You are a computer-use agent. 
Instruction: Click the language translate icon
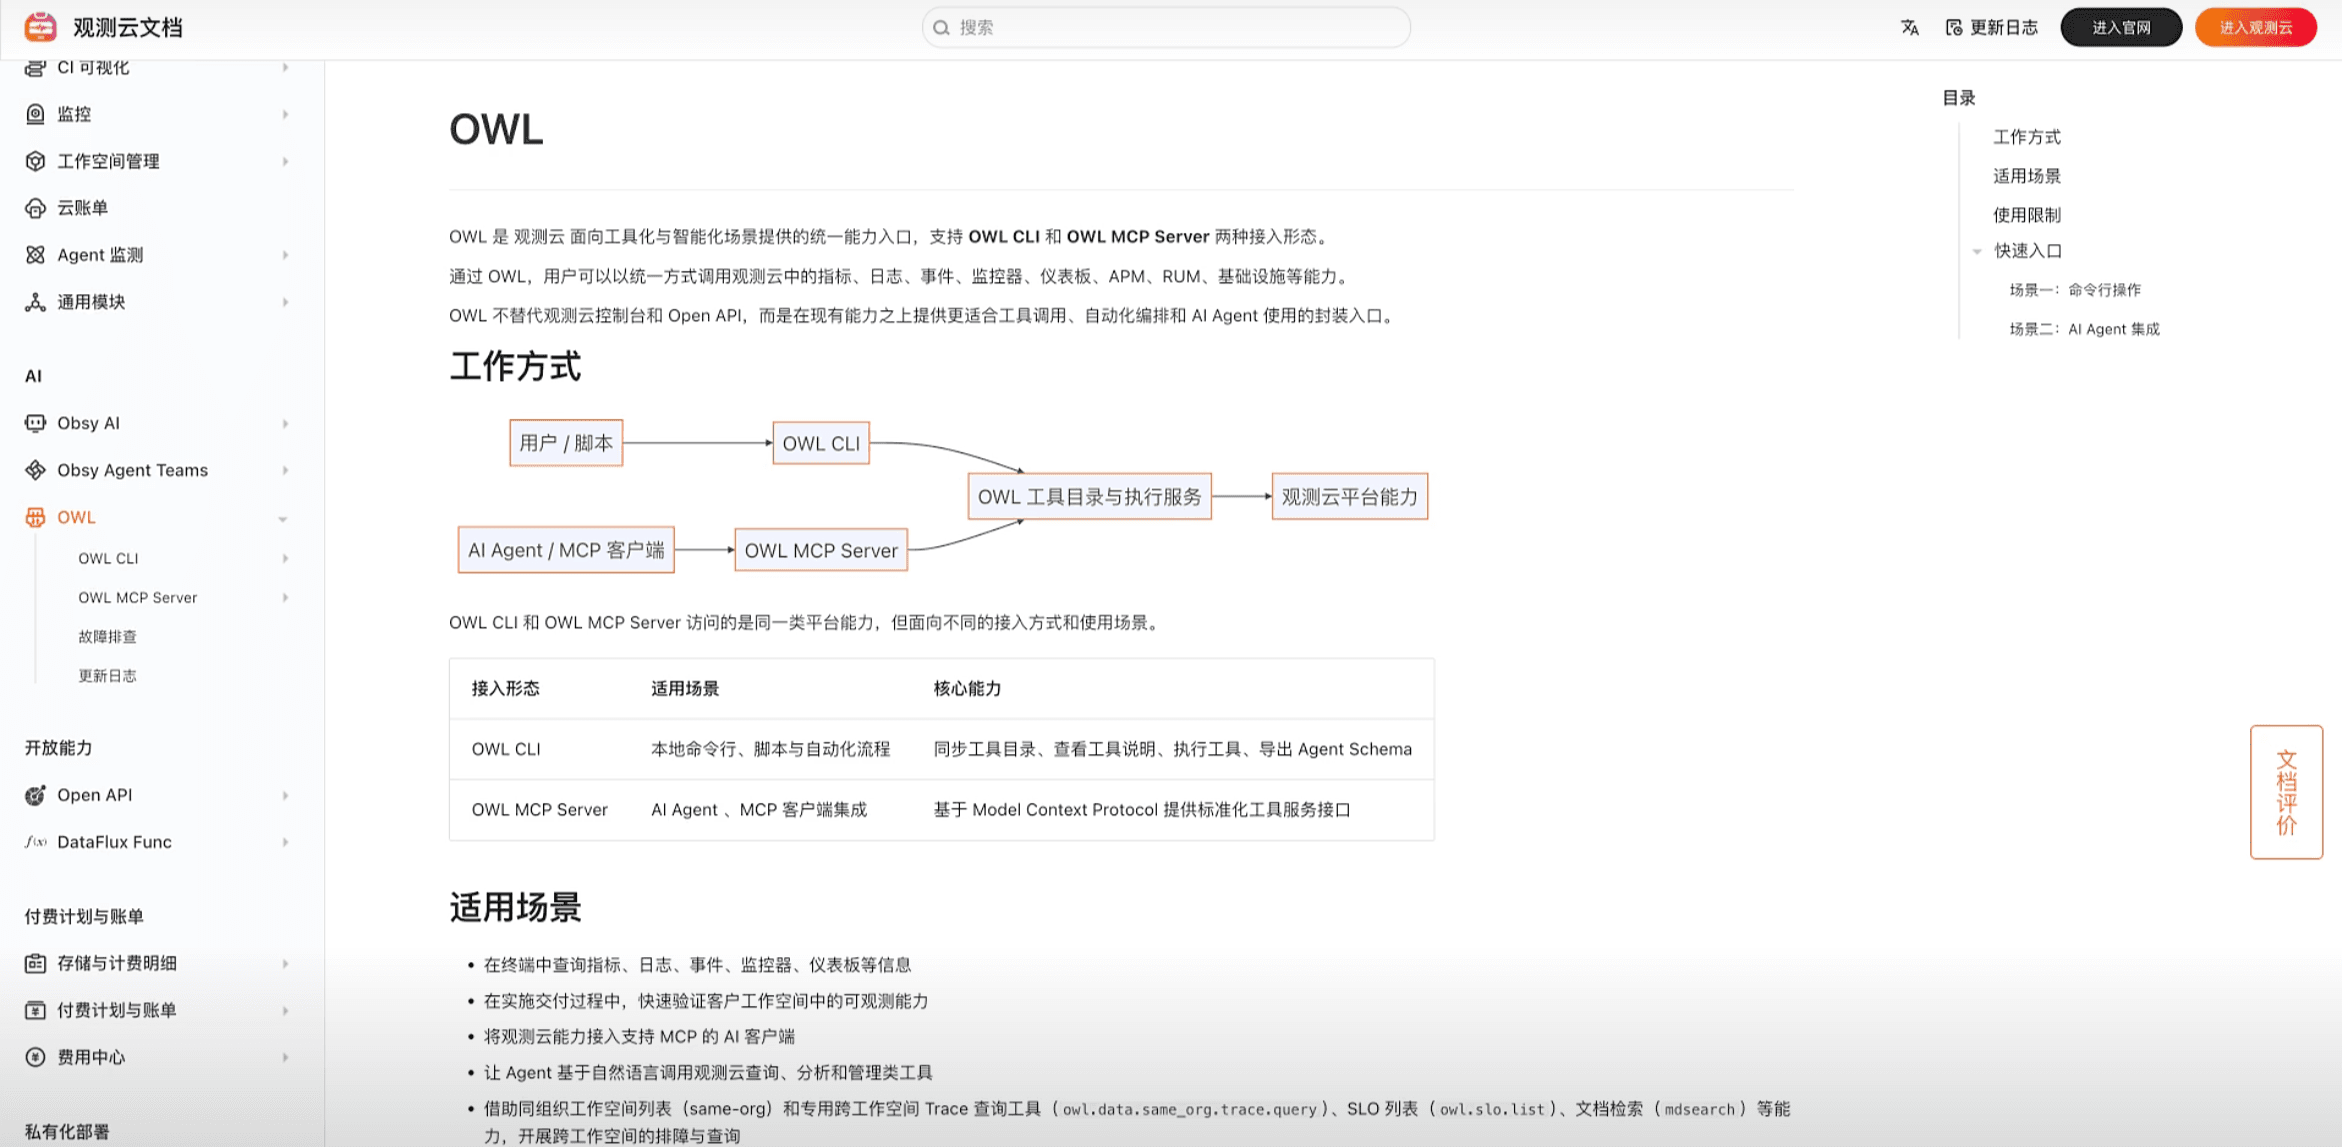[1910, 27]
